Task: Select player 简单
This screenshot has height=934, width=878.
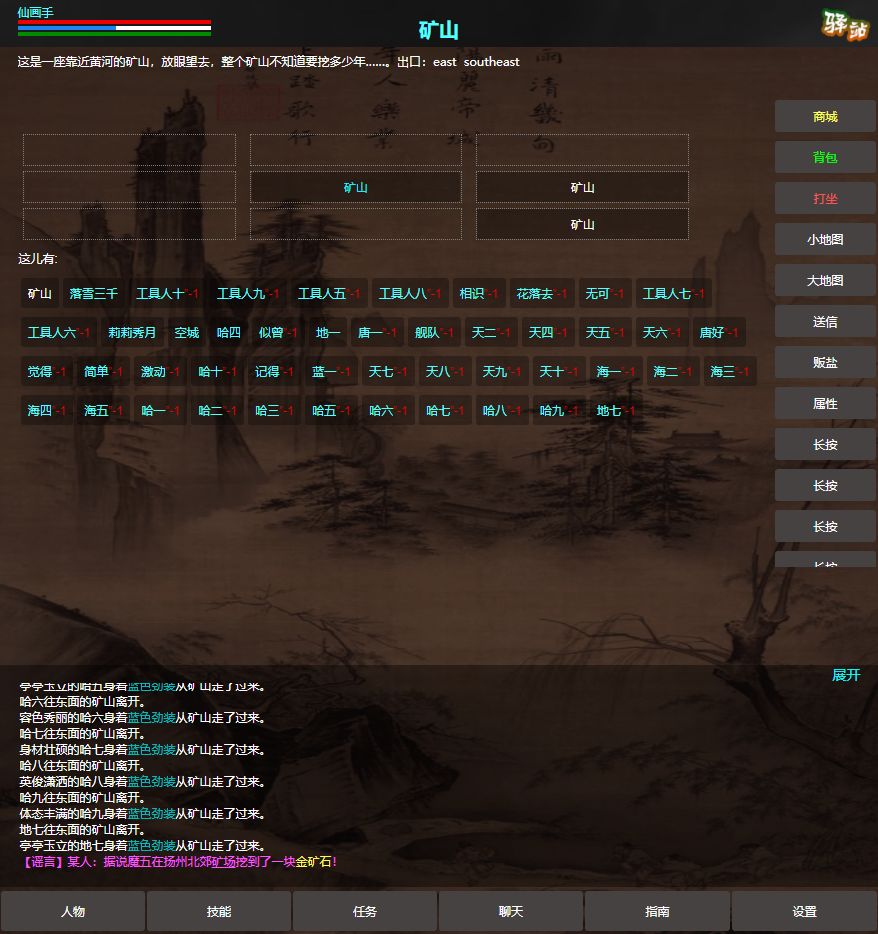Action: [x=102, y=372]
